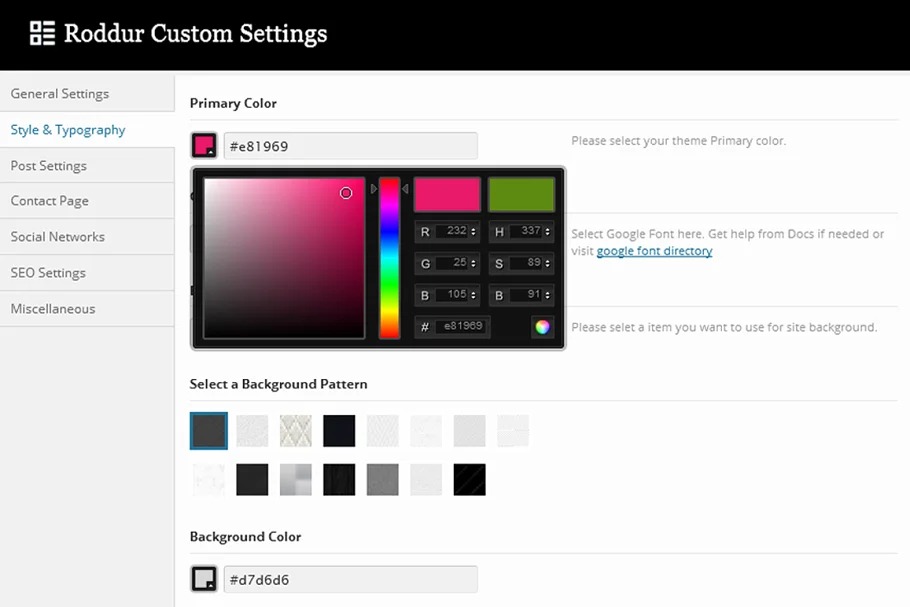Click the Background Color swatch icon
The width and height of the screenshot is (910, 607).
pos(204,579)
